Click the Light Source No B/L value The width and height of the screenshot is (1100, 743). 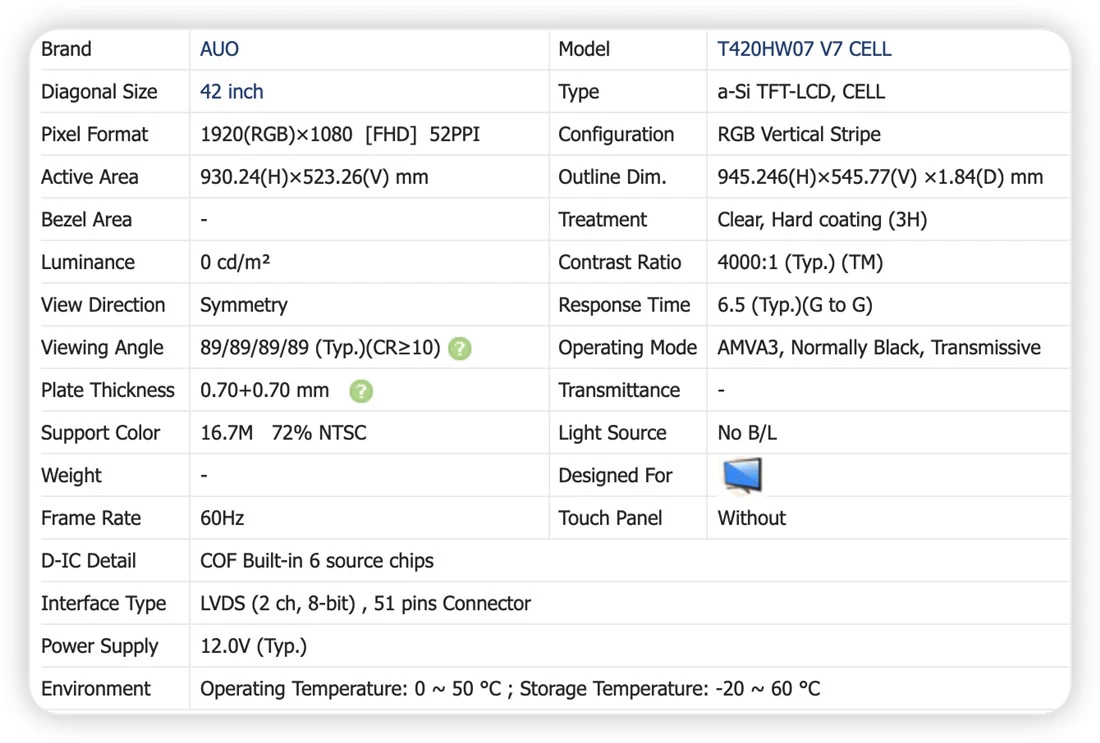point(746,433)
